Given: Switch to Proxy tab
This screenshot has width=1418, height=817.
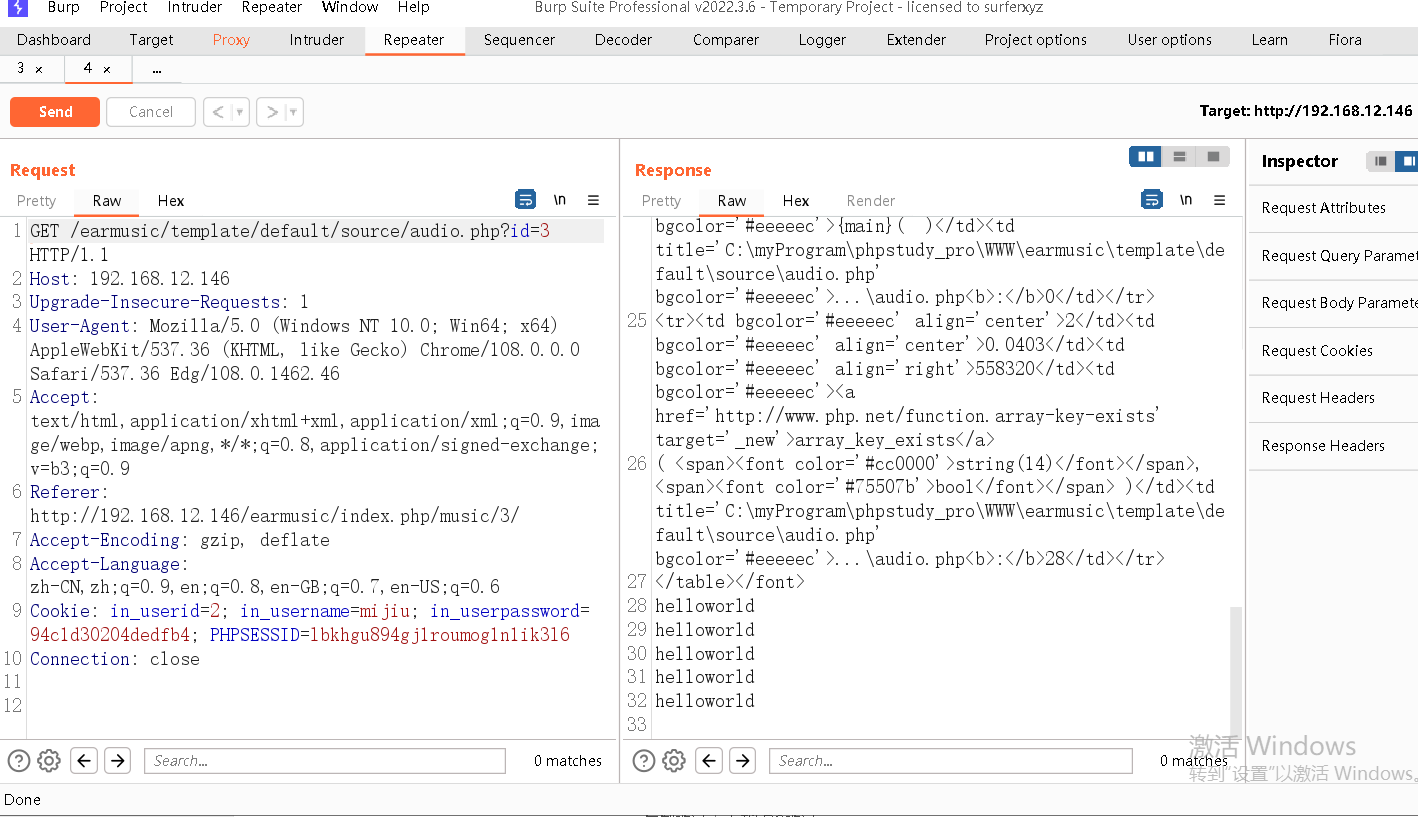Looking at the screenshot, I should click(x=231, y=40).
